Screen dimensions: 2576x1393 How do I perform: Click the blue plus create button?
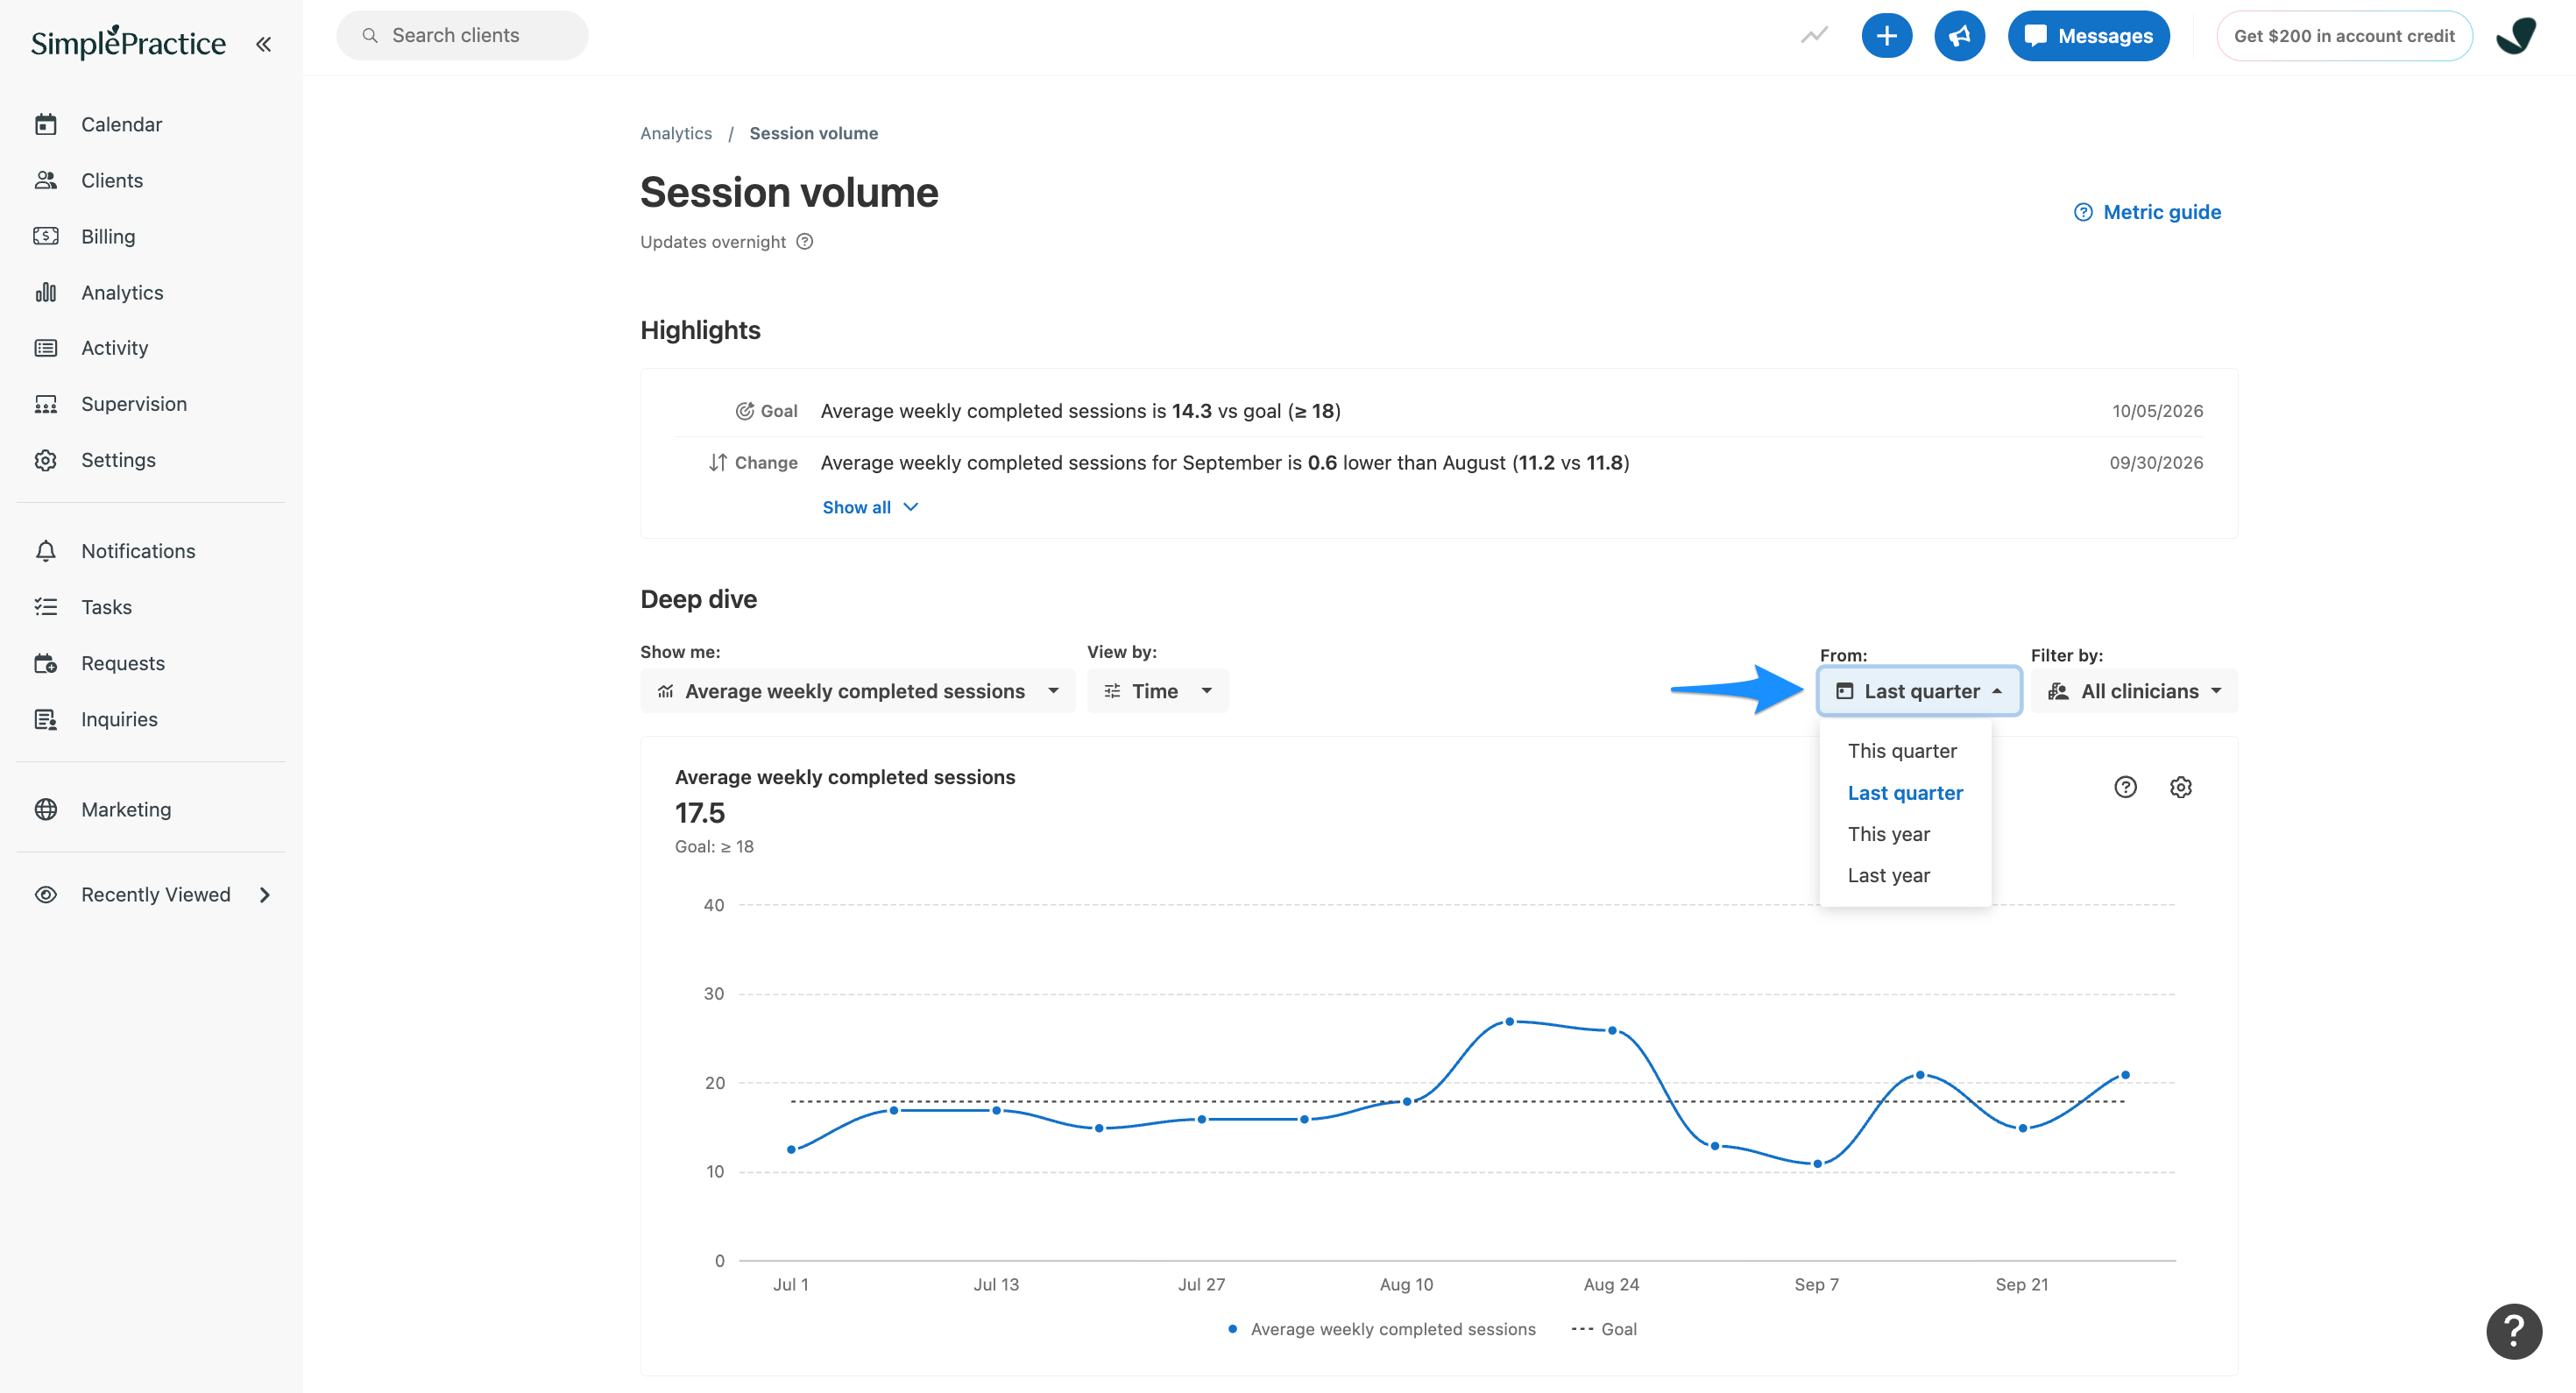click(x=1886, y=36)
